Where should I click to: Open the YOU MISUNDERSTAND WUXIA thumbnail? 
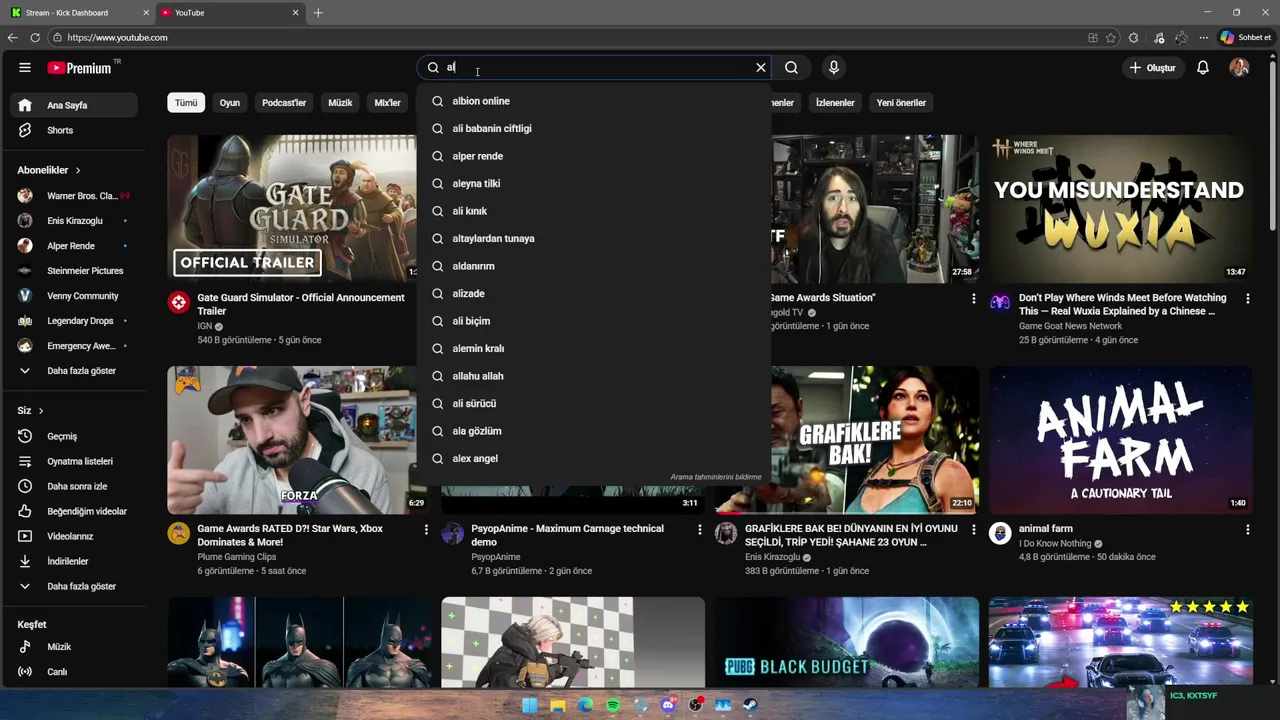[1121, 208]
